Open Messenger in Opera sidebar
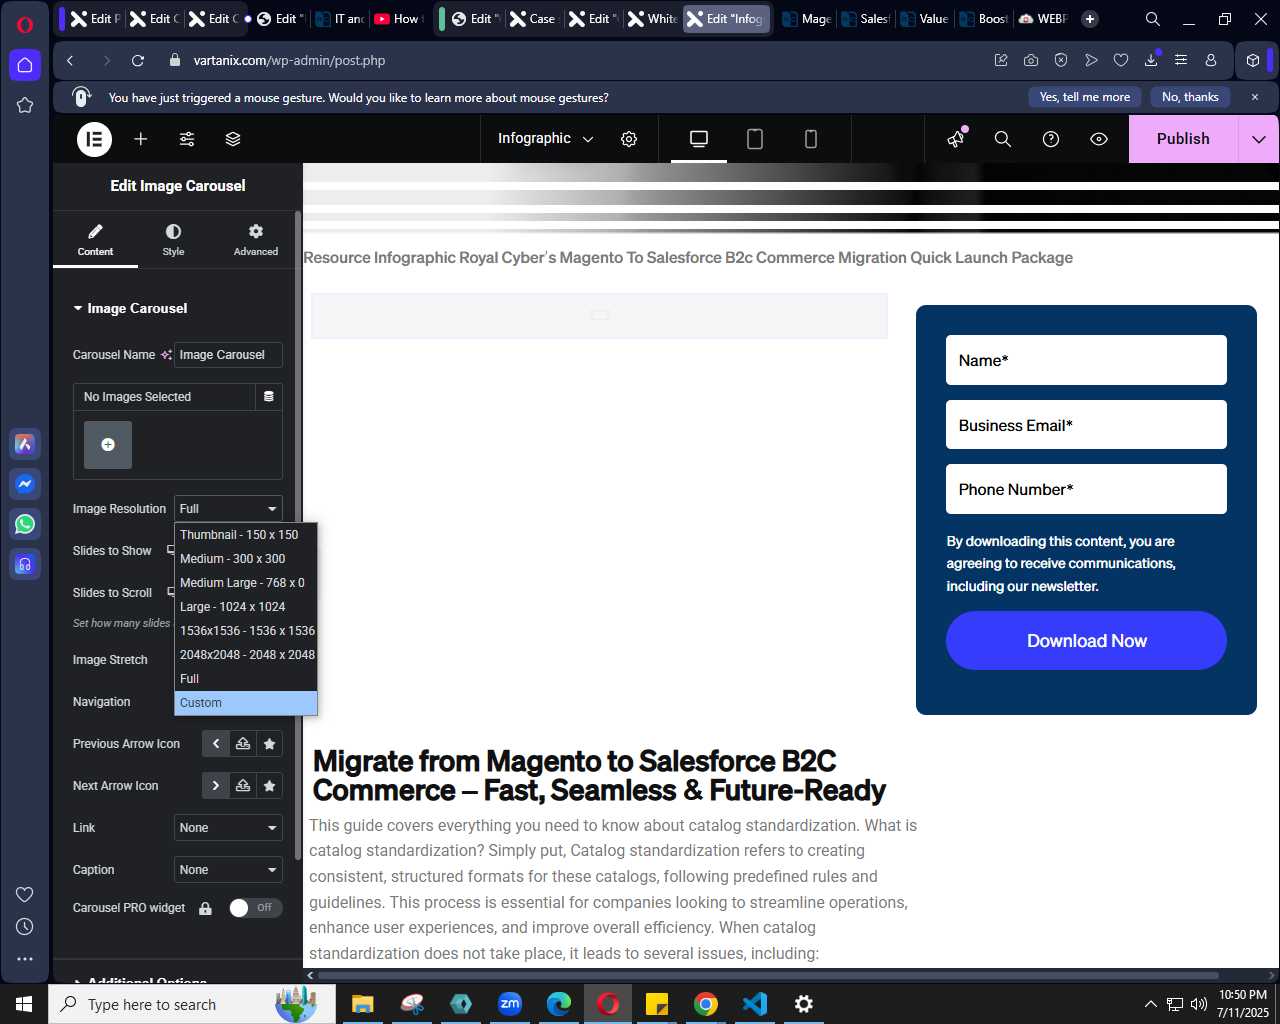Image resolution: width=1280 pixels, height=1024 pixels. coord(25,484)
